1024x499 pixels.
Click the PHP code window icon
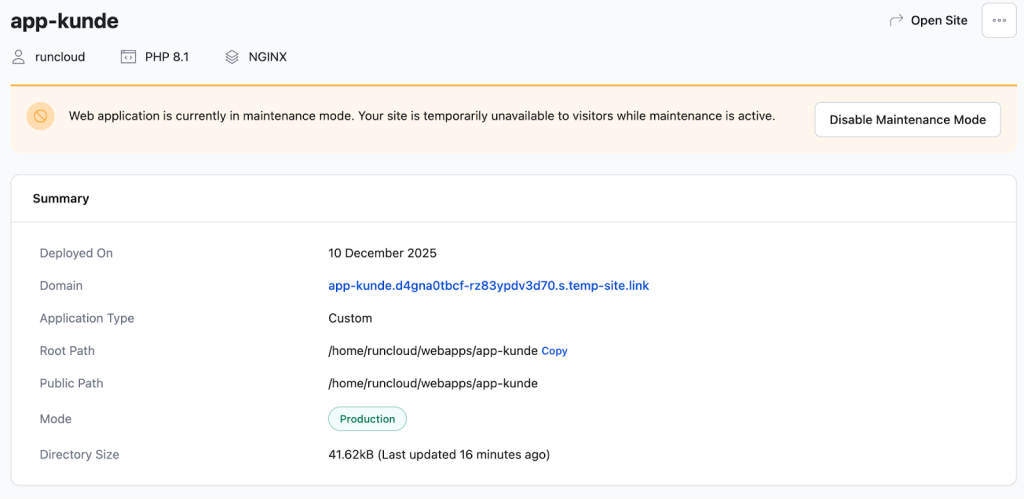point(128,57)
